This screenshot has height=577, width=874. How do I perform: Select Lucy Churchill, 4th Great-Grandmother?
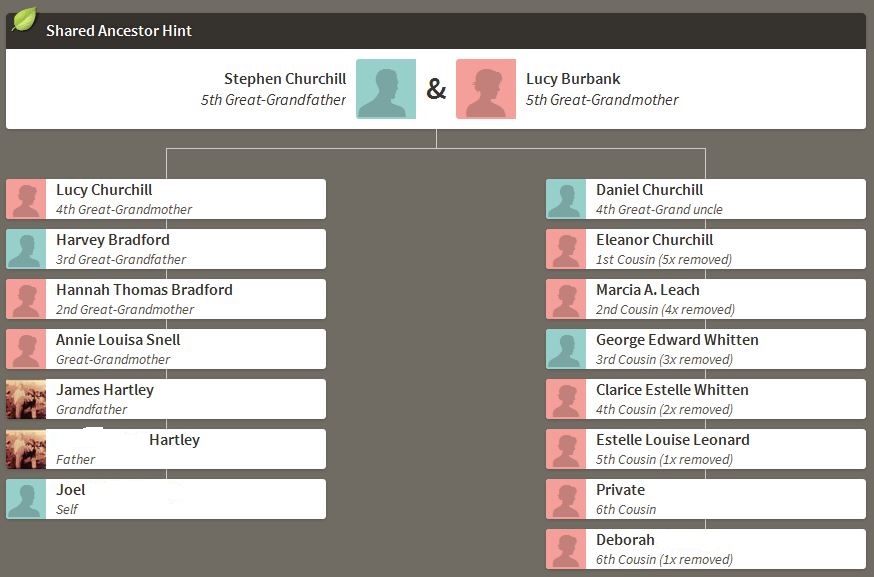(104, 190)
